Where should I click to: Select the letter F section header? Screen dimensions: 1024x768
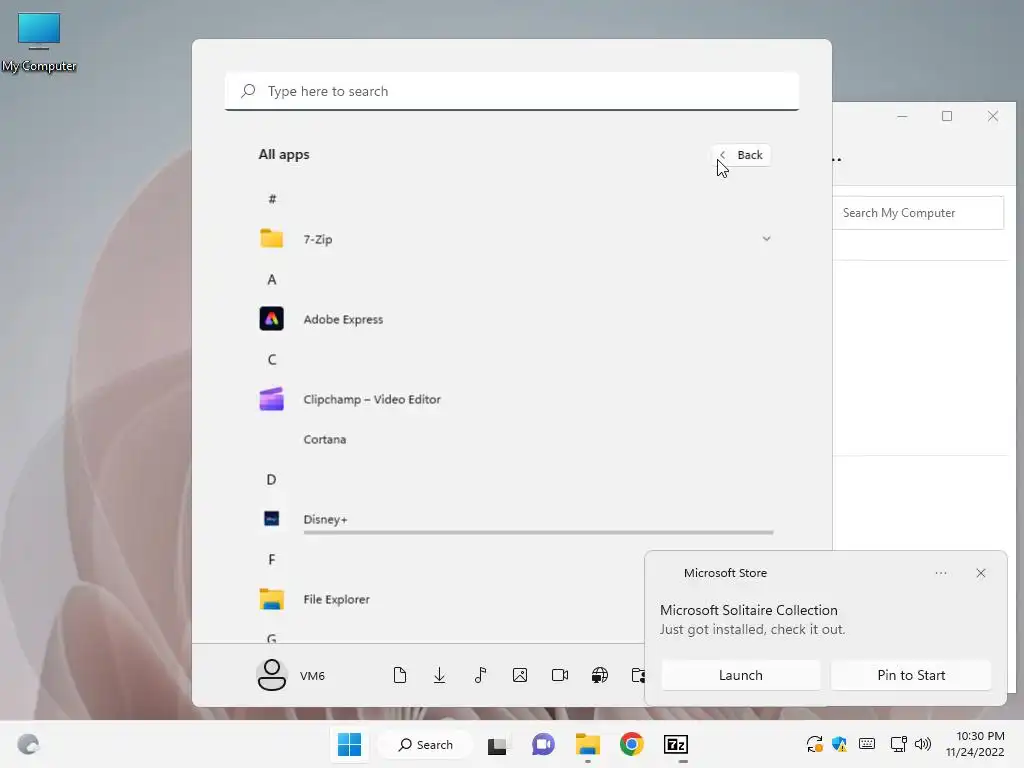272,559
